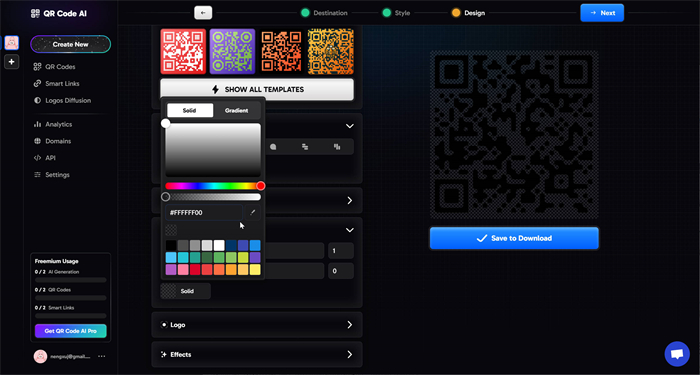Select the transparent checkered swatch under the hex field
This screenshot has height=375, width=700.
tap(171, 230)
